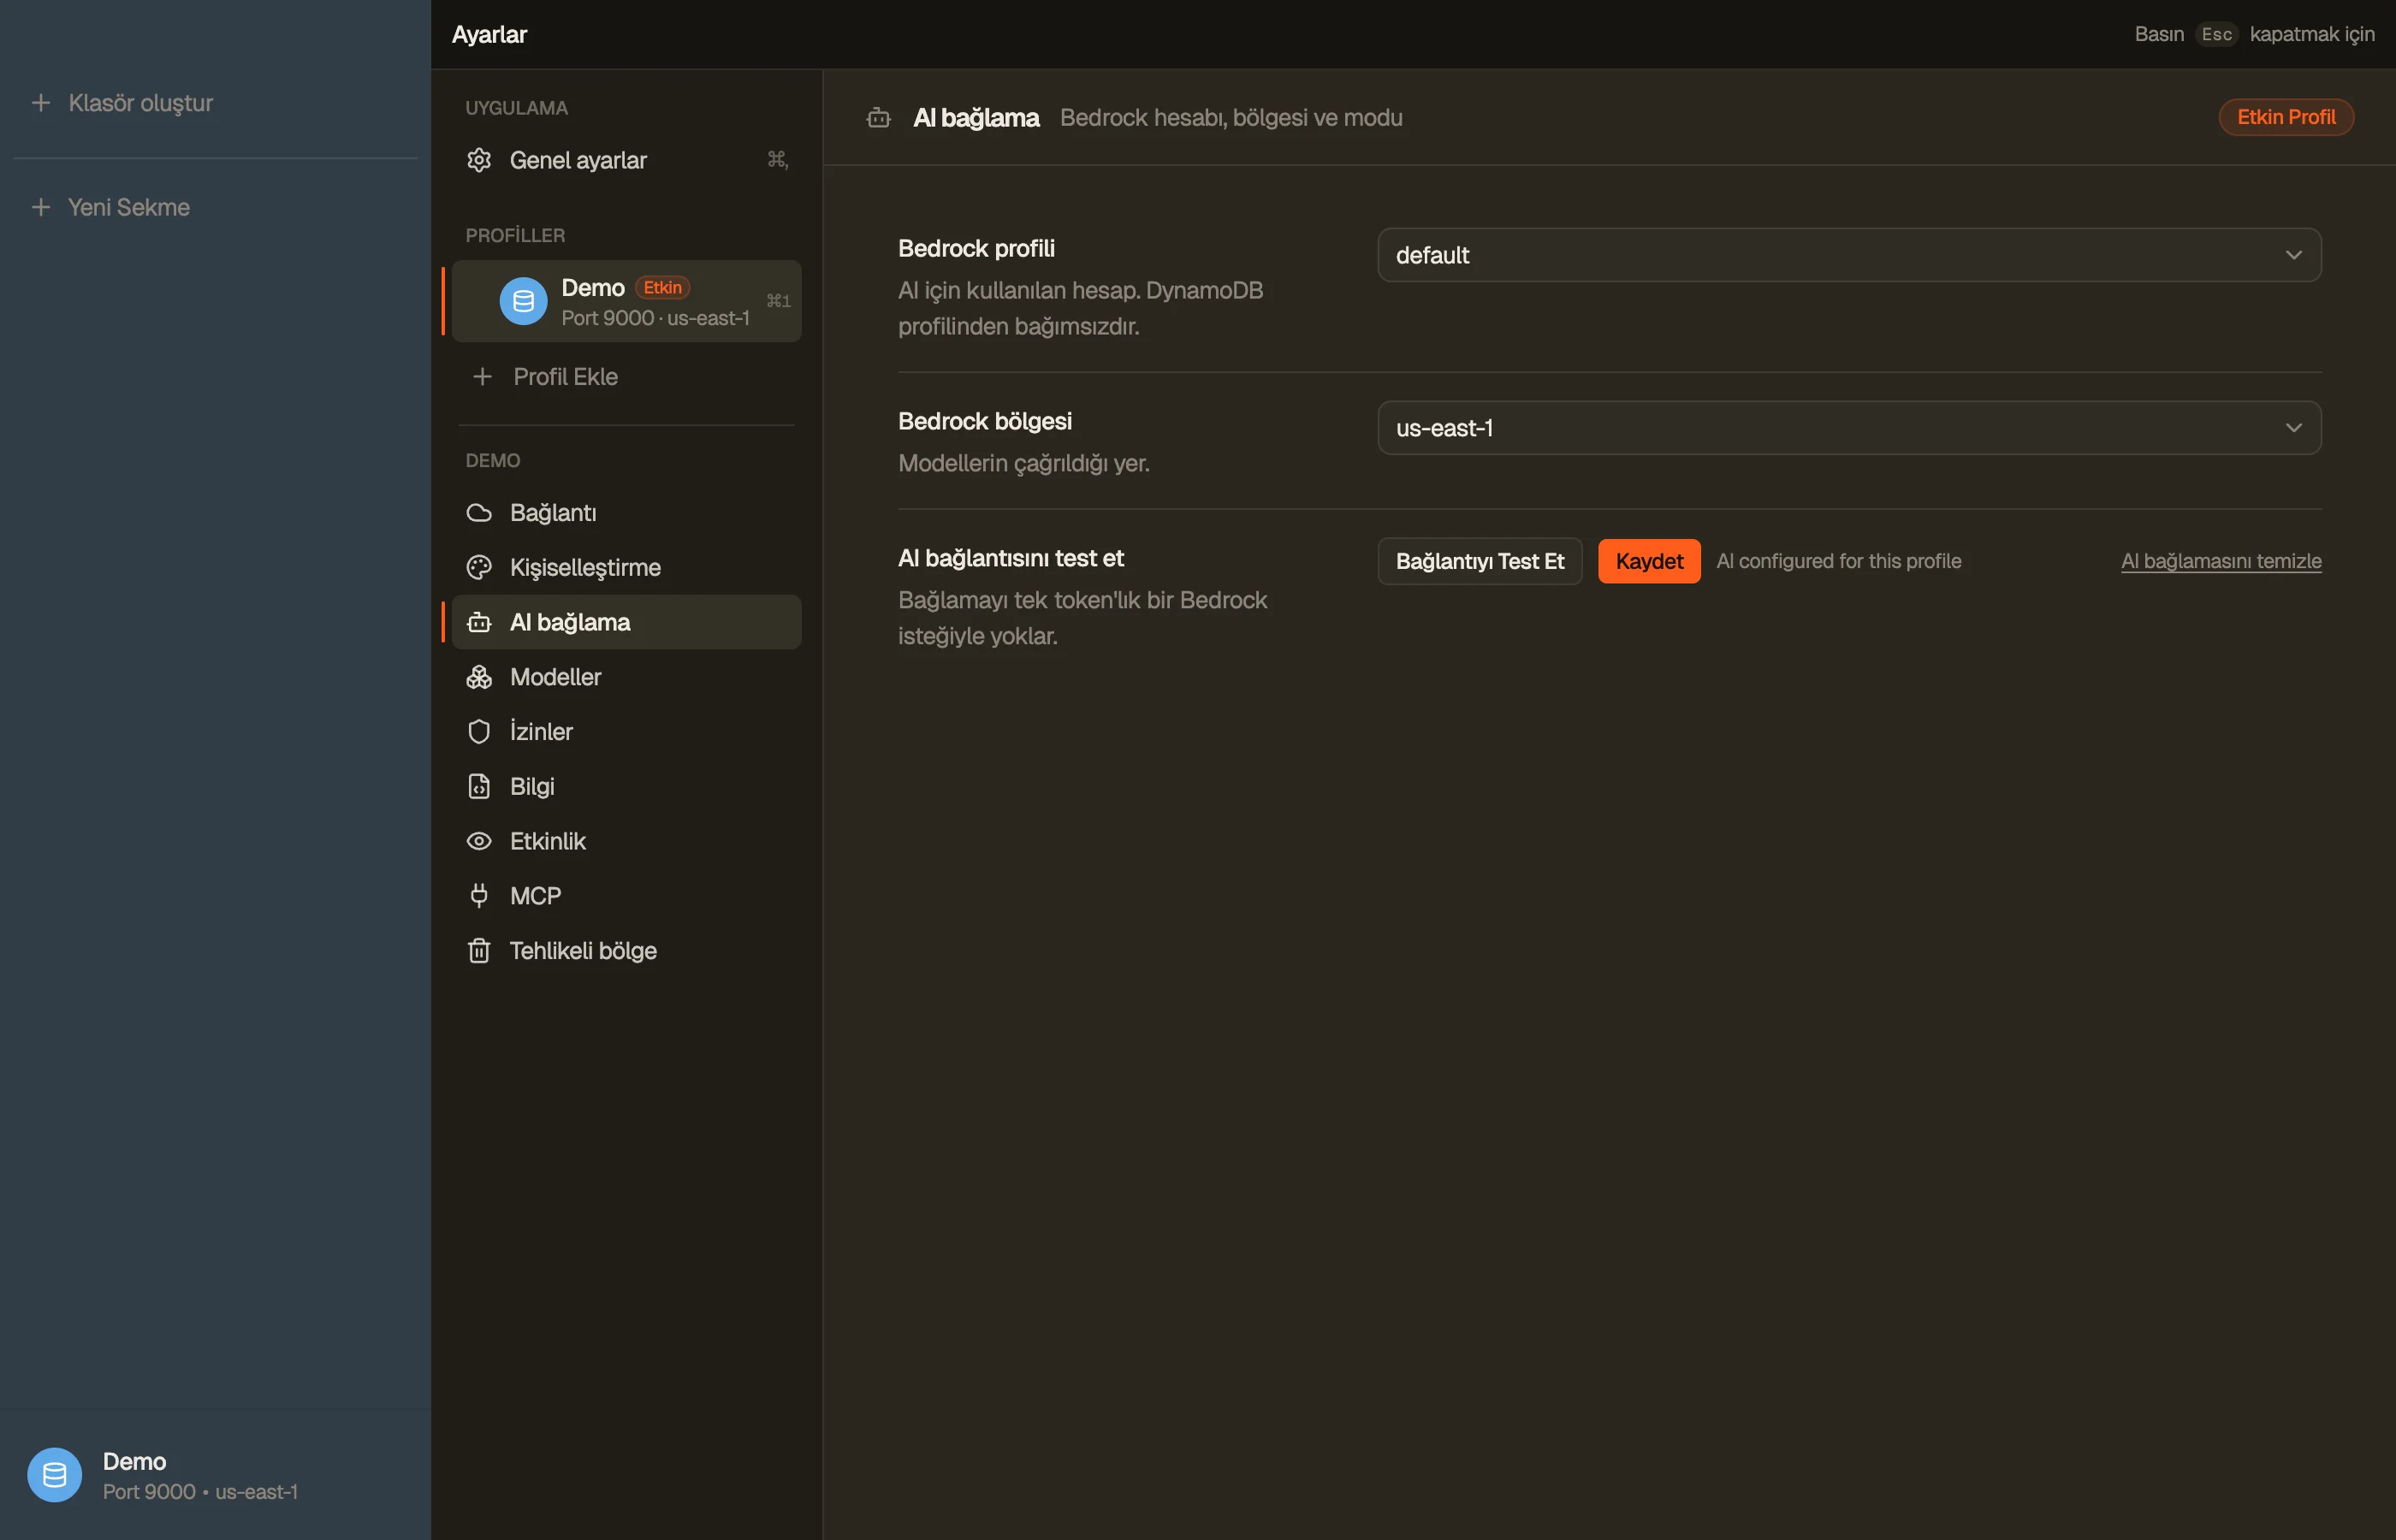Open the Bedrock profili dropdown showing default
This screenshot has width=2396, height=1540.
click(1849, 255)
